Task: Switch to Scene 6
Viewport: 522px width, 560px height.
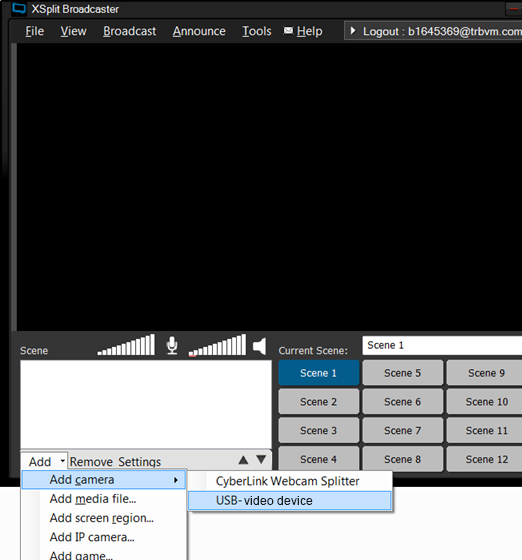Action: 403,402
